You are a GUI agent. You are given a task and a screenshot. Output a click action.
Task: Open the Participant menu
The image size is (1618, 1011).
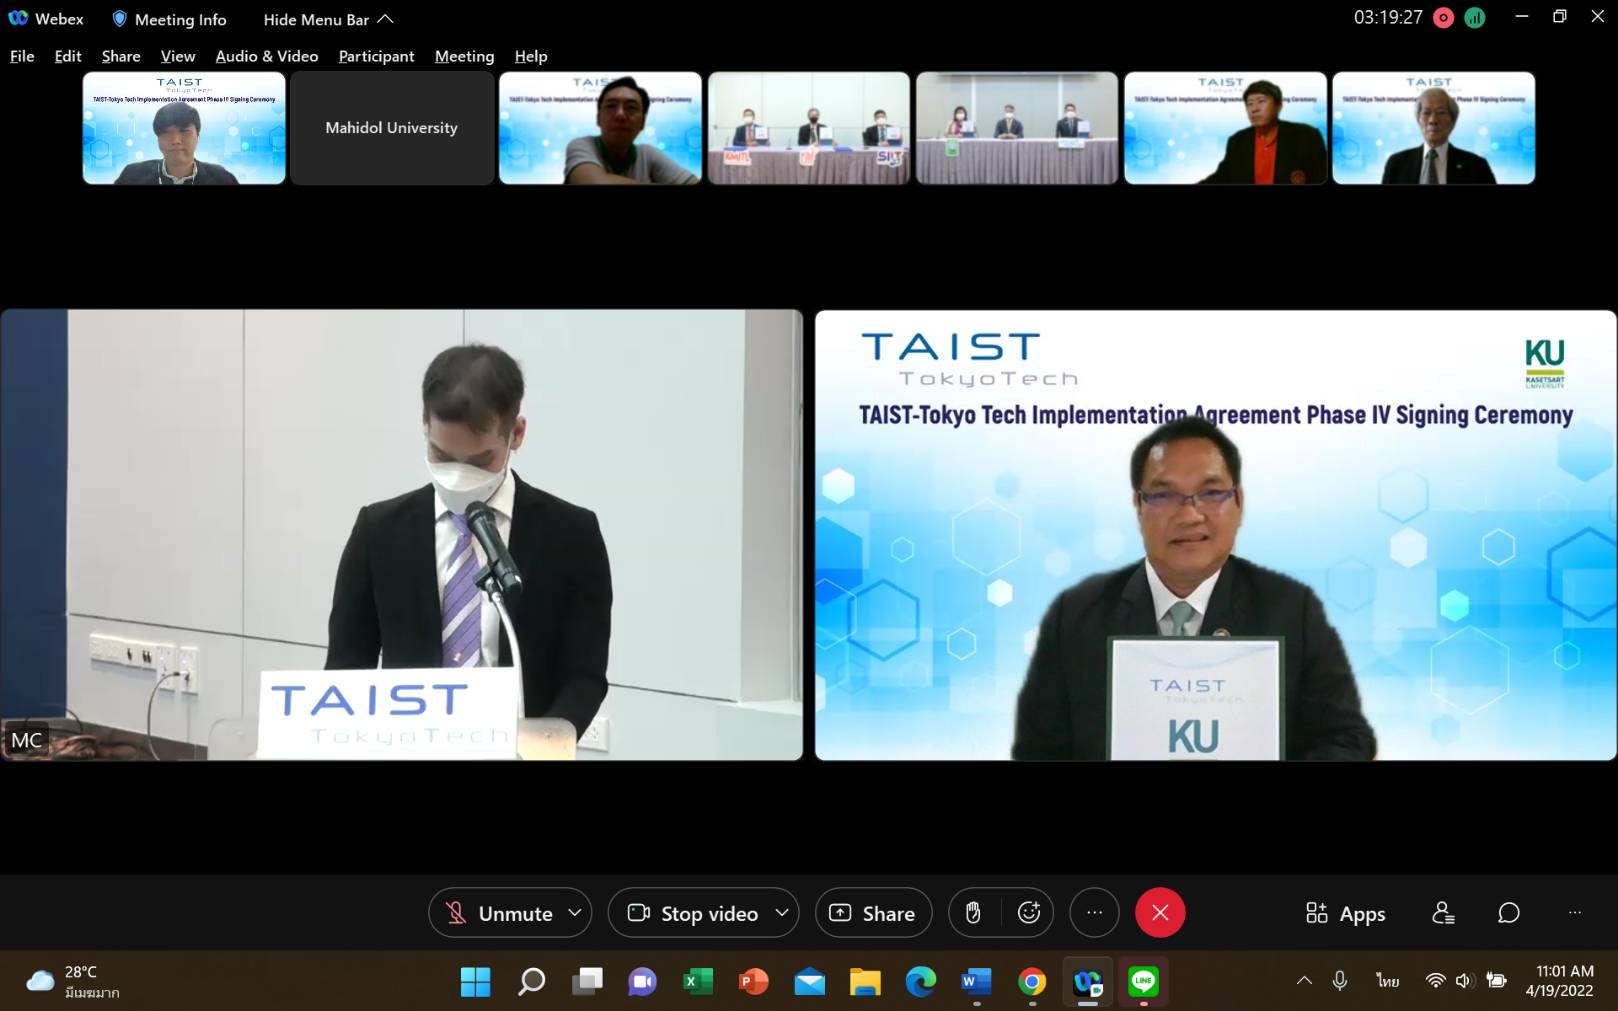coord(375,56)
